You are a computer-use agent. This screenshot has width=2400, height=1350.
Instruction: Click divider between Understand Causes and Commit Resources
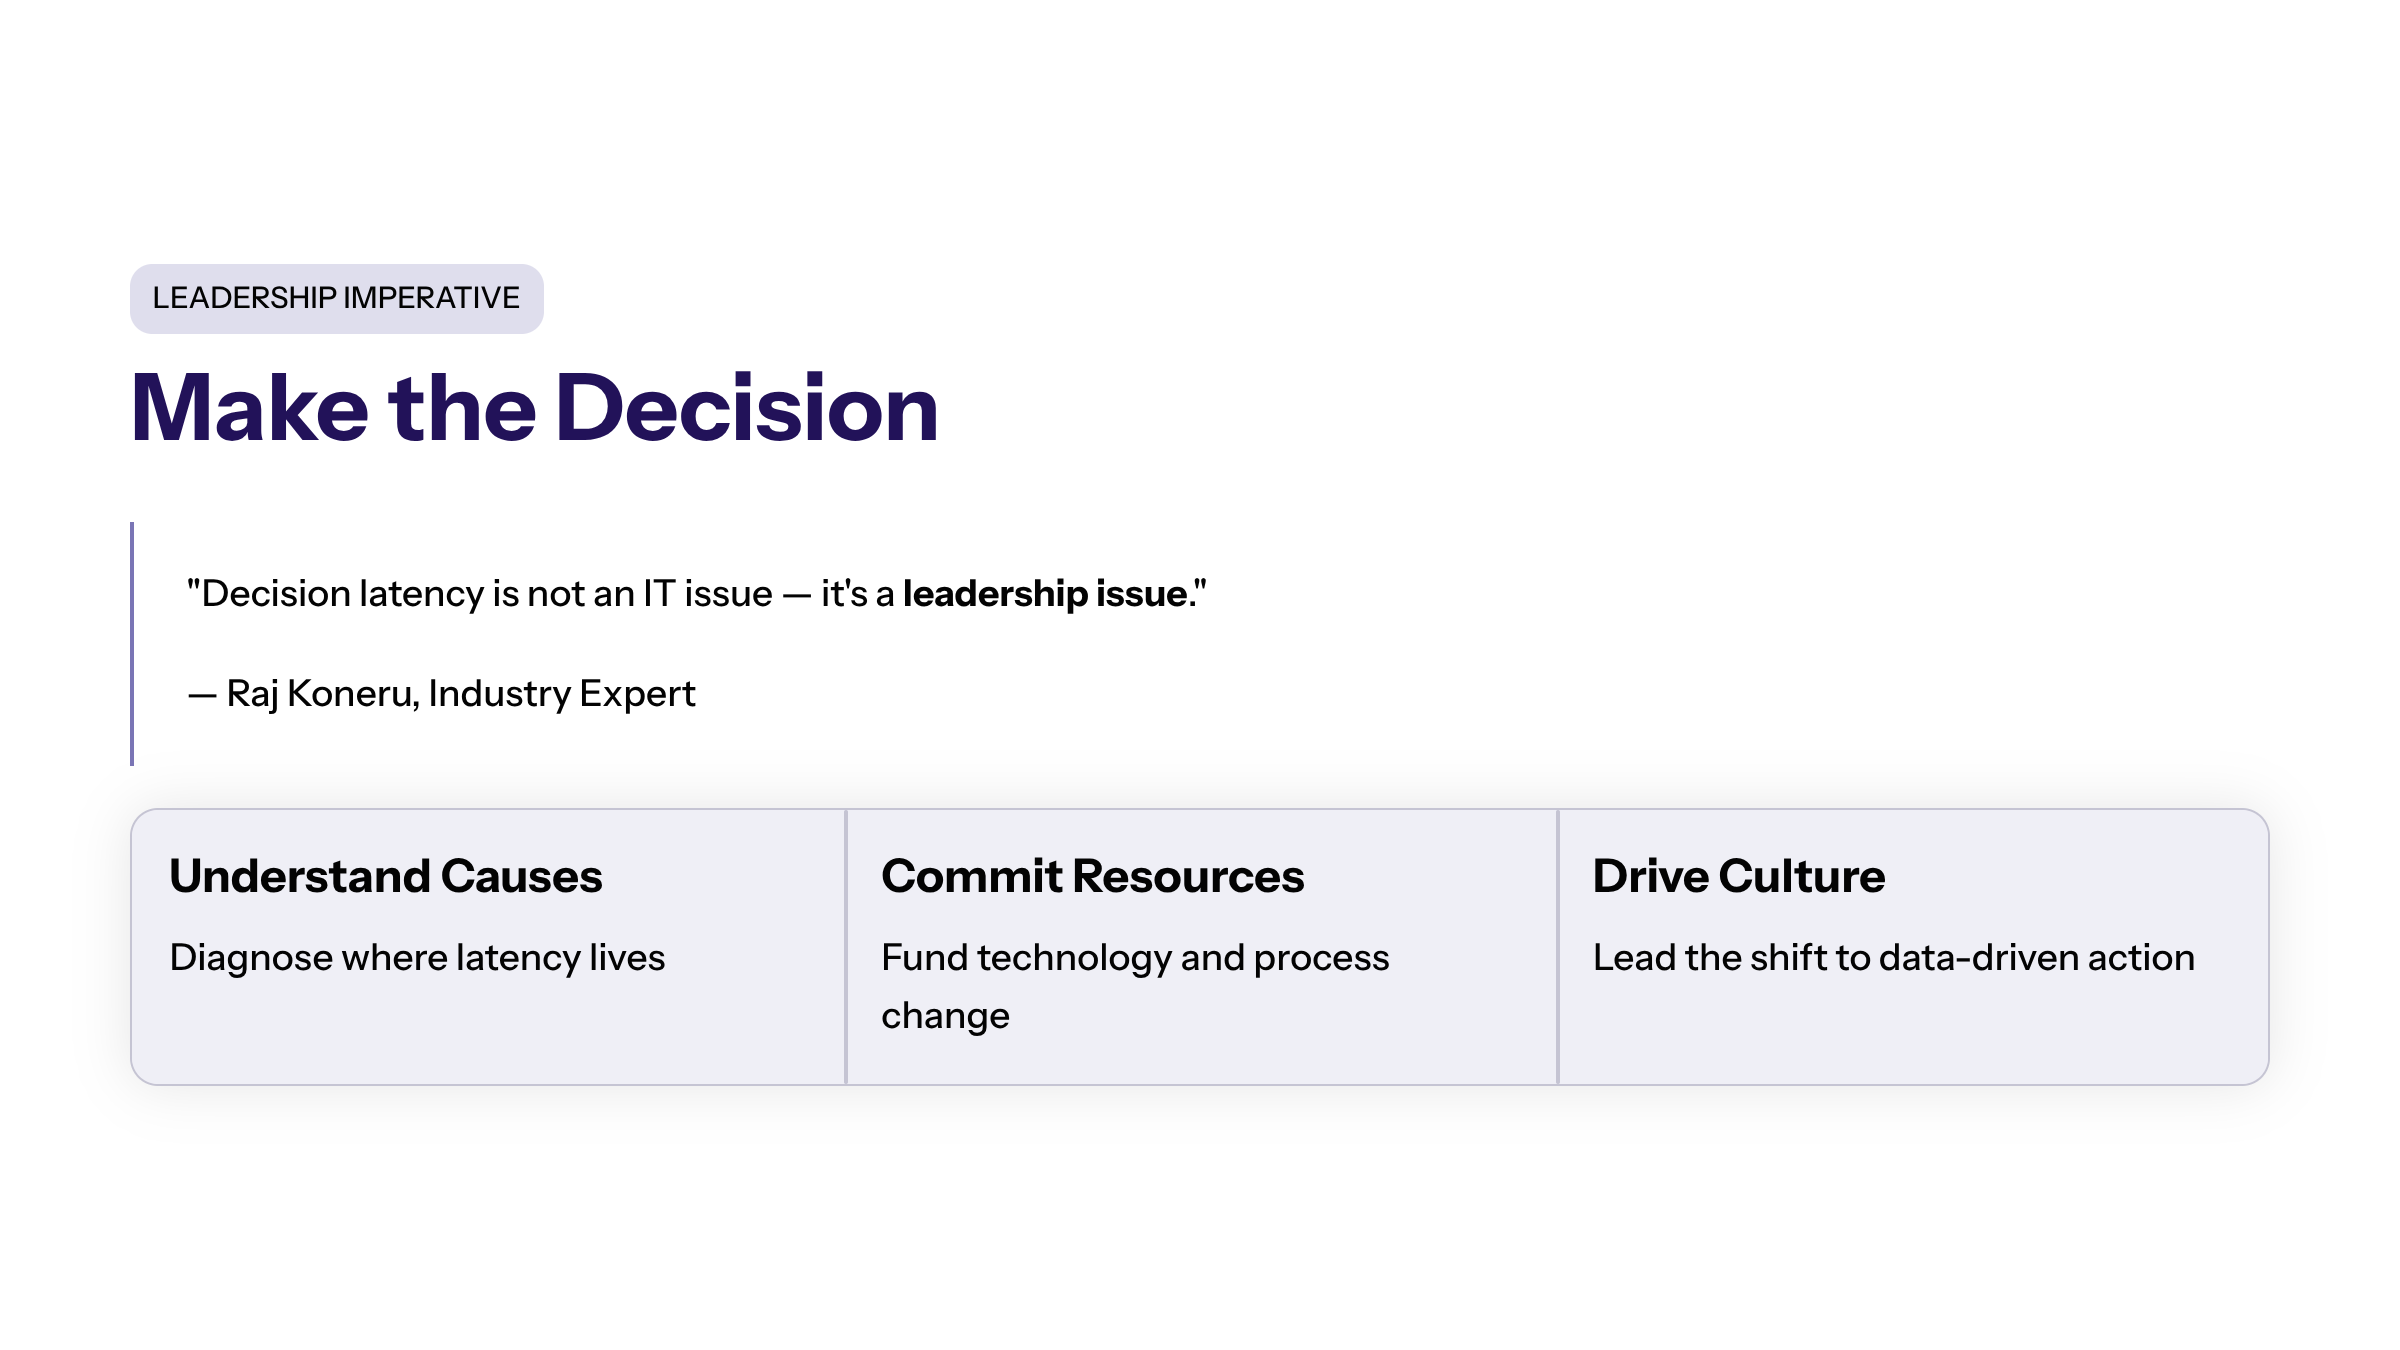tap(846, 946)
